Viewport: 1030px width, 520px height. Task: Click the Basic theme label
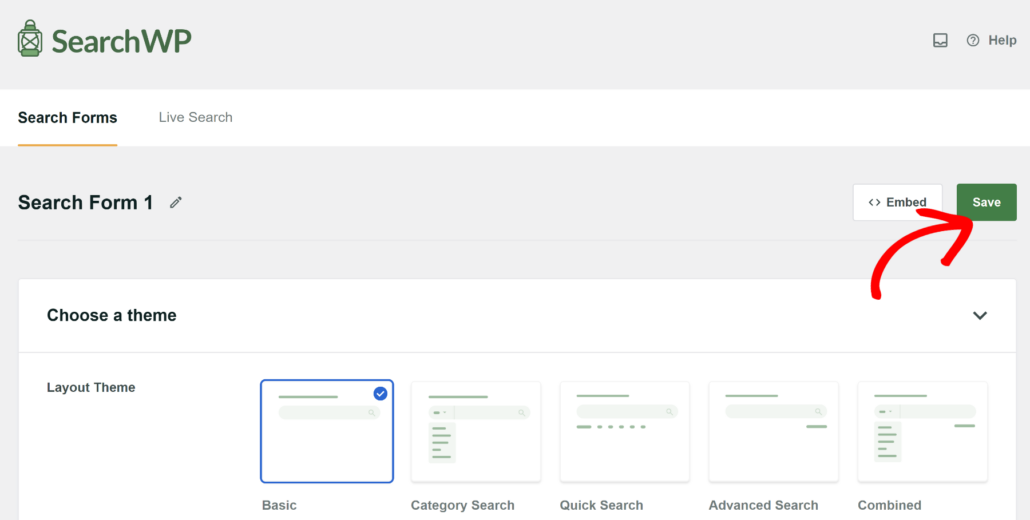click(x=279, y=506)
